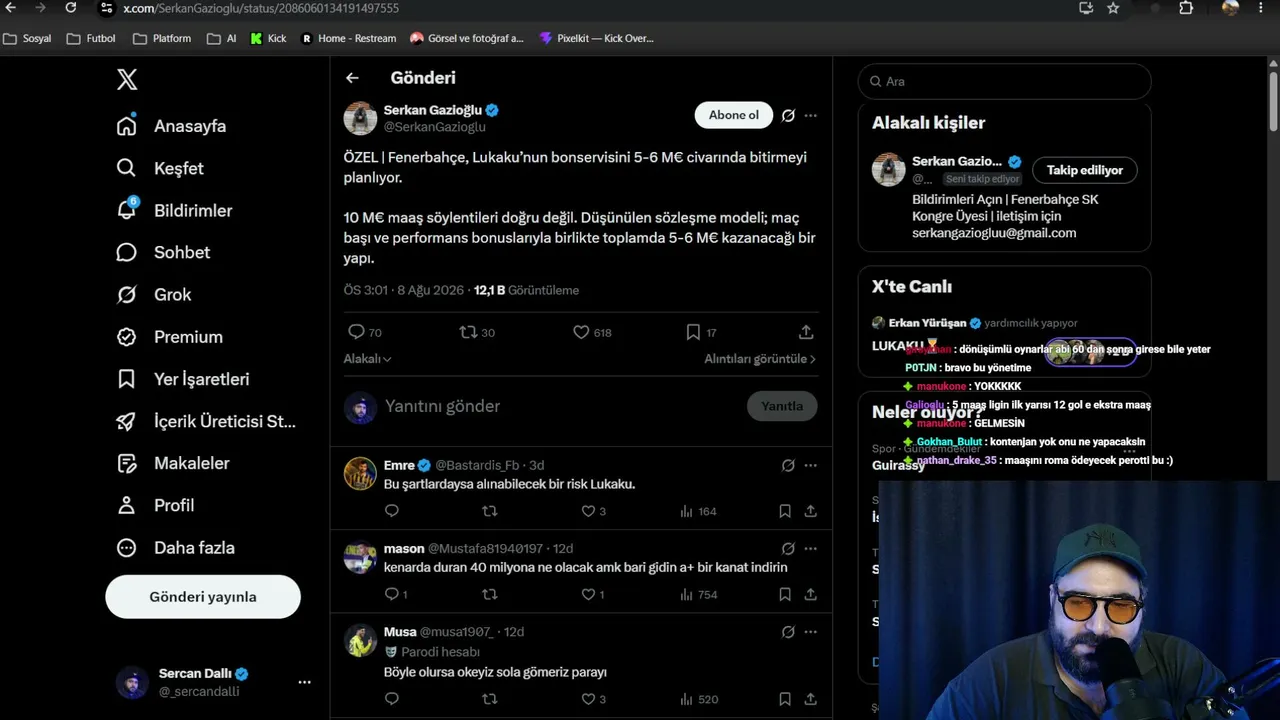Screen dimensions: 1280x720
Task: Click the X logo in the sidebar
Action: pos(127,80)
